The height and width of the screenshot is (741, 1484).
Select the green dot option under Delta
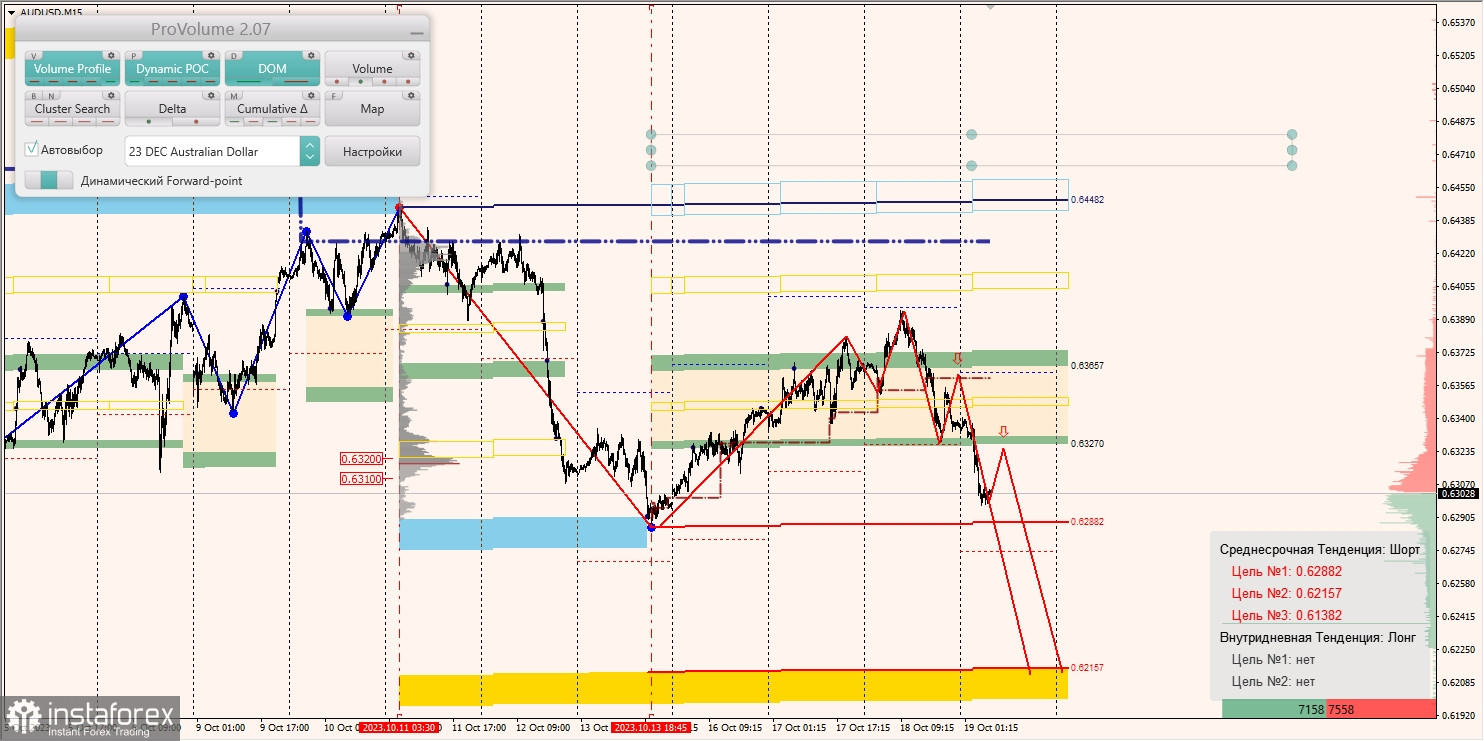pyautogui.click(x=149, y=121)
